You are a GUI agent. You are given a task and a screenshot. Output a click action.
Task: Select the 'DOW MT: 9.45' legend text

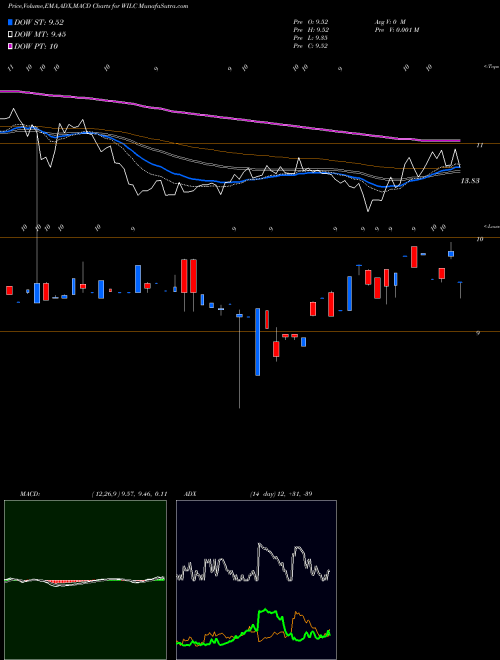tap(40, 34)
